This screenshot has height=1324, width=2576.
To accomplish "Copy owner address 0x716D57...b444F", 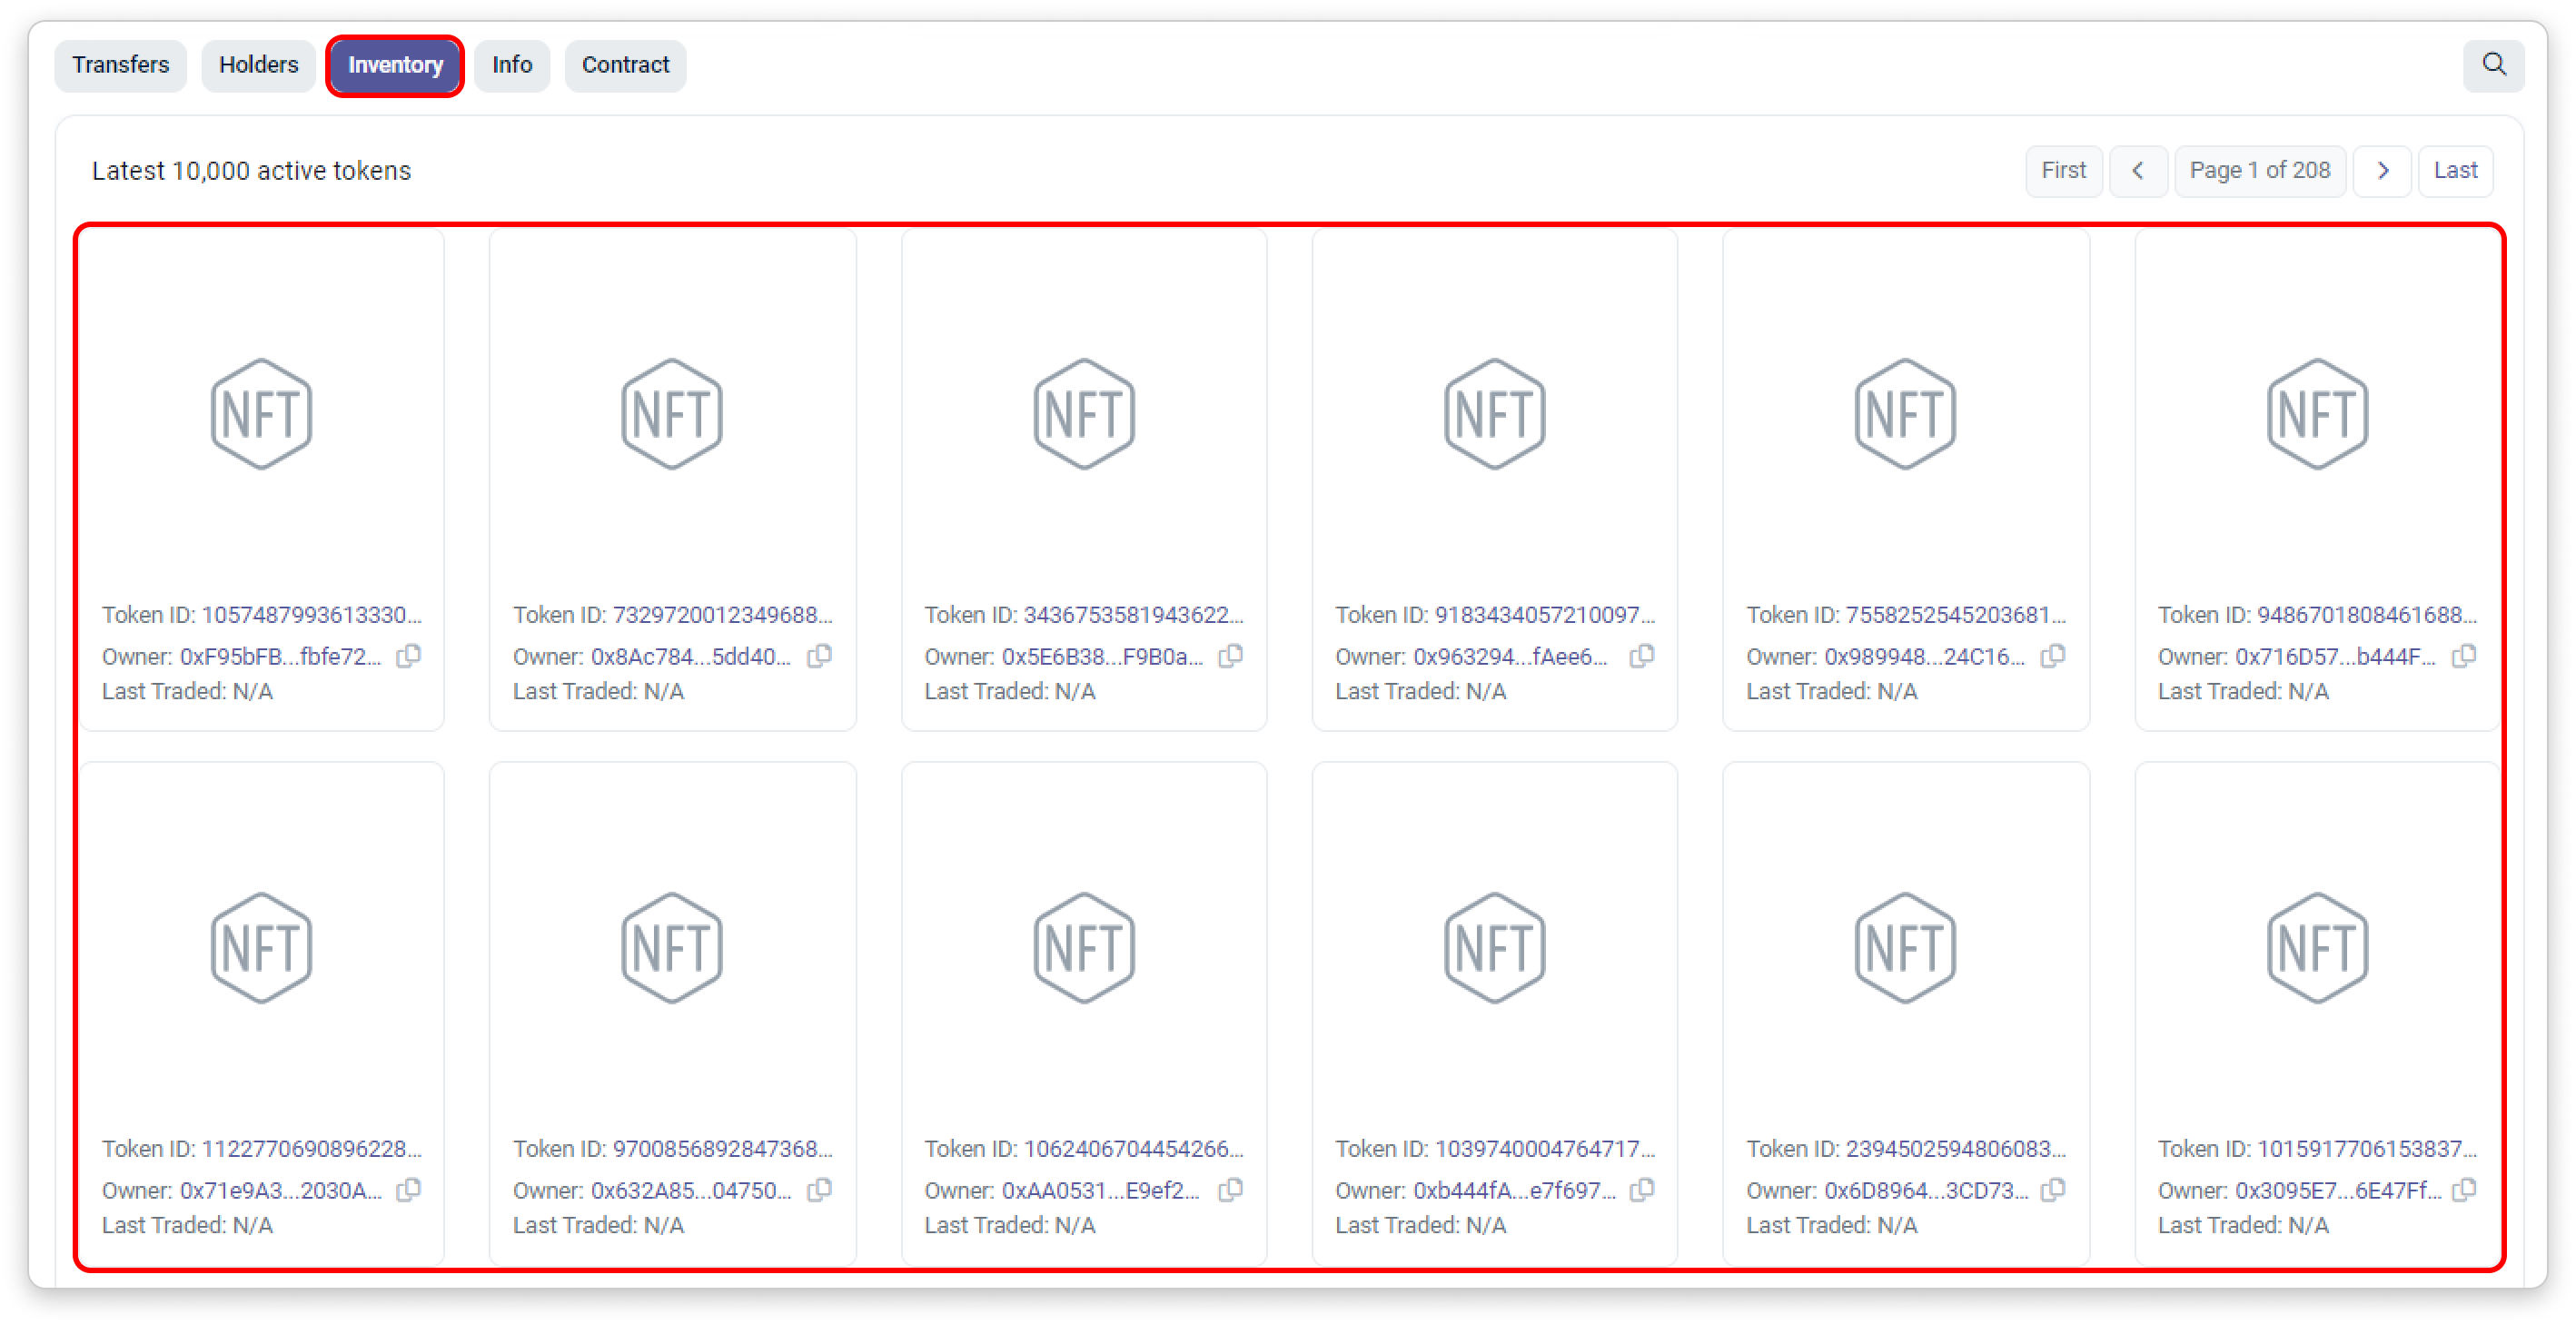I will (2463, 656).
